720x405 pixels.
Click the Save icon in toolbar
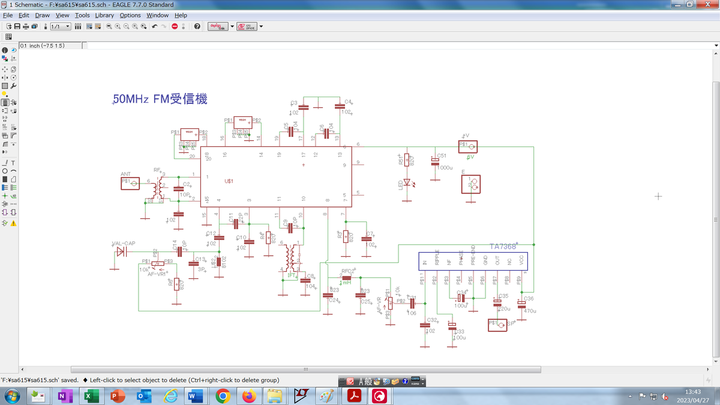coord(19,26)
